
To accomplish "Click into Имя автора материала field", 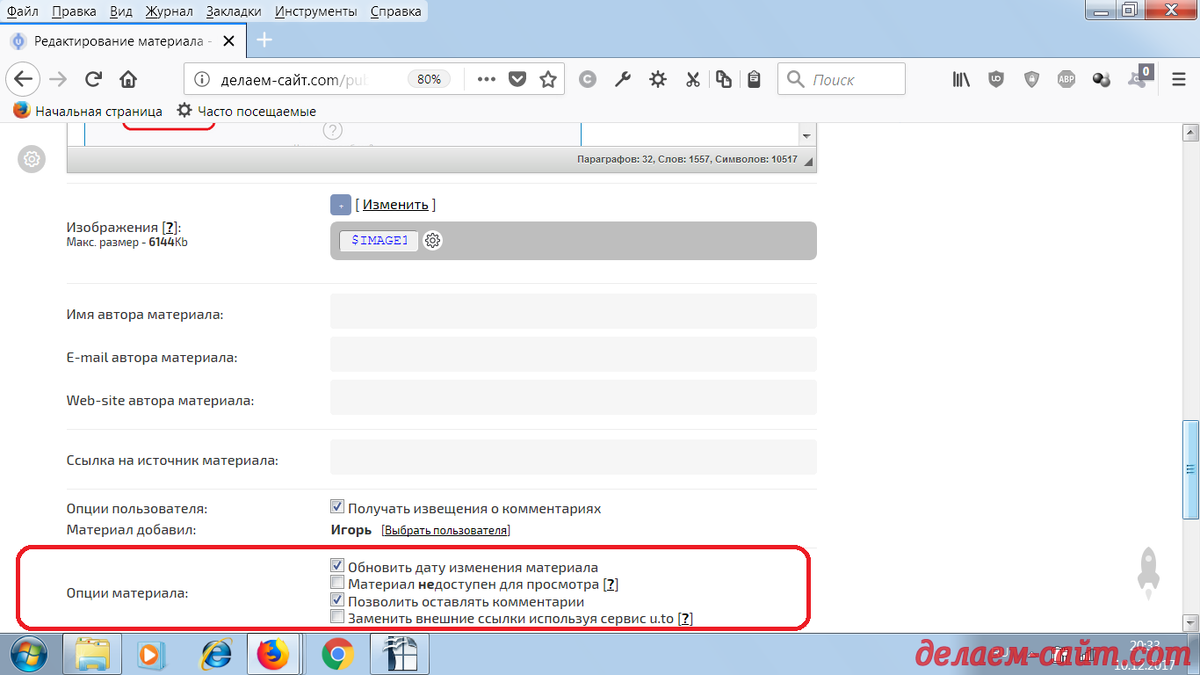I will [573, 311].
